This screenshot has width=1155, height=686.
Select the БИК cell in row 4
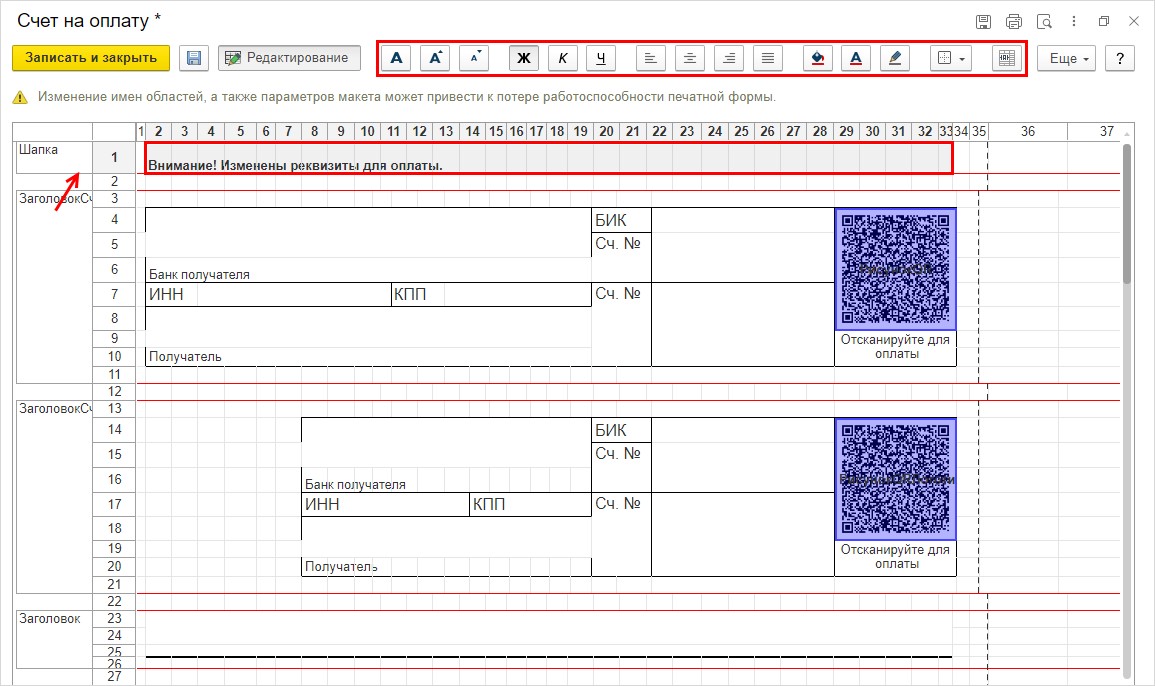621,220
